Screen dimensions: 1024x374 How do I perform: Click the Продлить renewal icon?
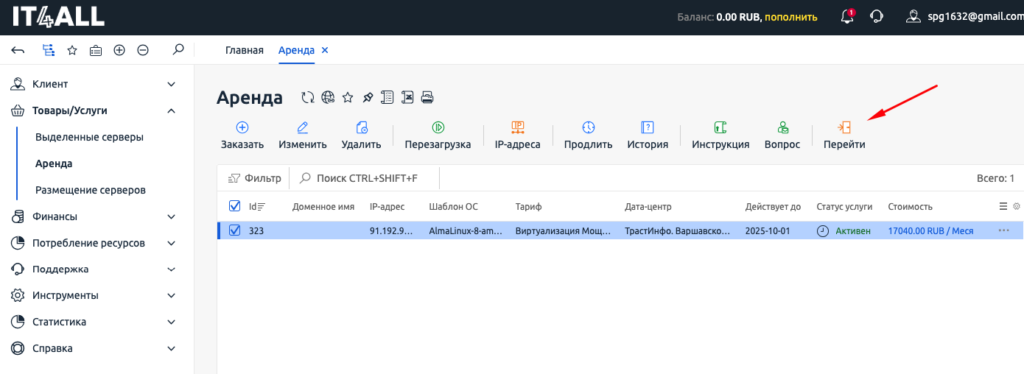pyautogui.click(x=588, y=127)
